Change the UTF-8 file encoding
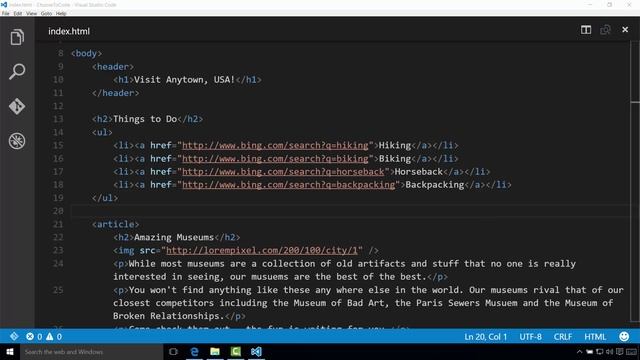 (530, 337)
